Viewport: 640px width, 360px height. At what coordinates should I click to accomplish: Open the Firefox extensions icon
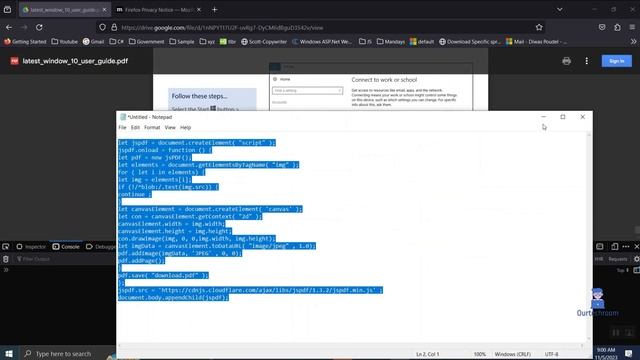617,27
